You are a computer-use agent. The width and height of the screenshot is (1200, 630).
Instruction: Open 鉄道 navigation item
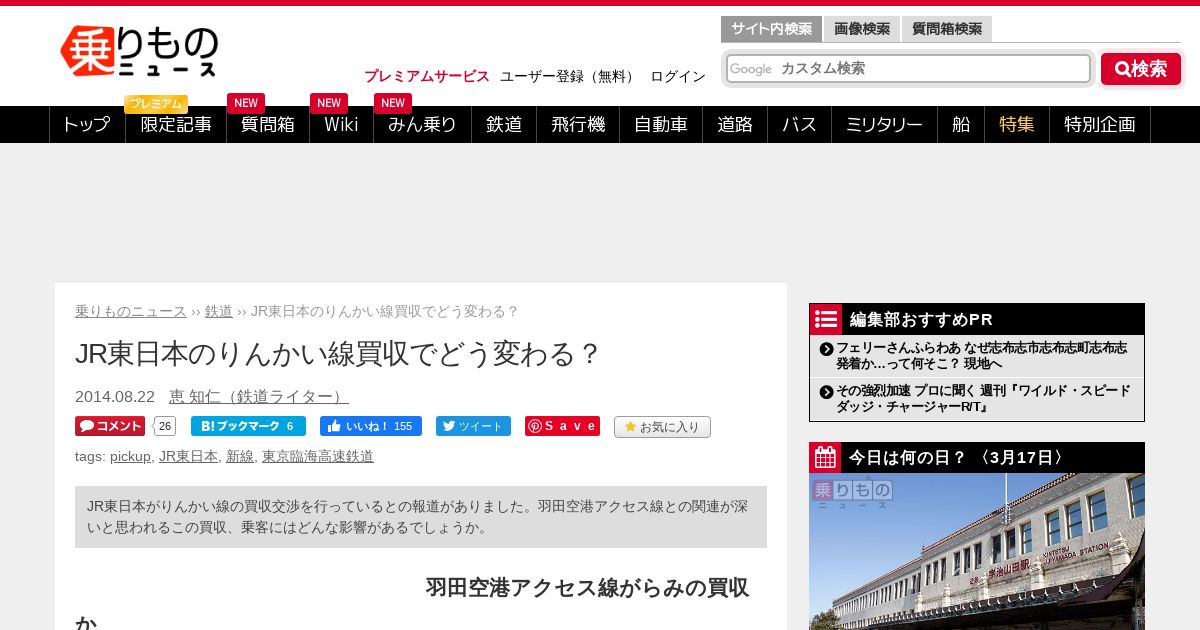pos(504,124)
